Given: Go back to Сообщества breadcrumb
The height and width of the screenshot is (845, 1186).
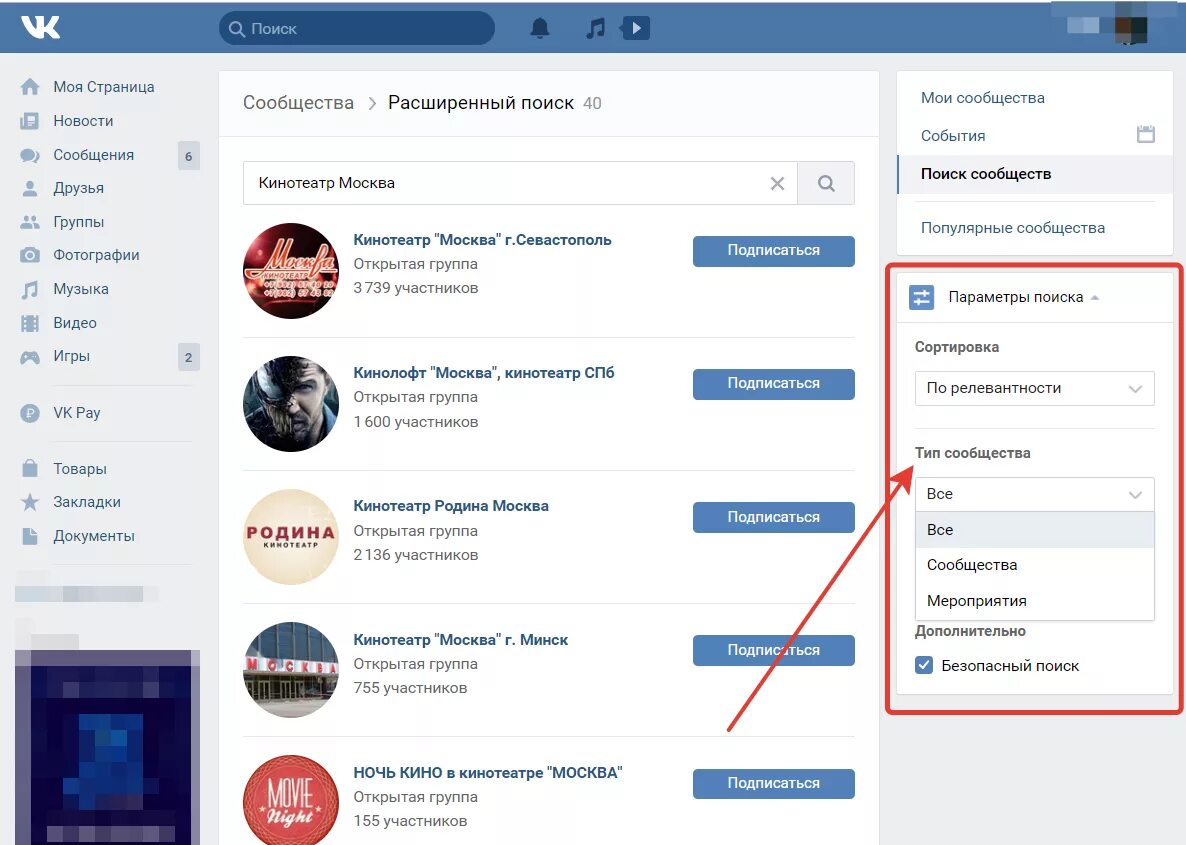Looking at the screenshot, I should click(298, 103).
